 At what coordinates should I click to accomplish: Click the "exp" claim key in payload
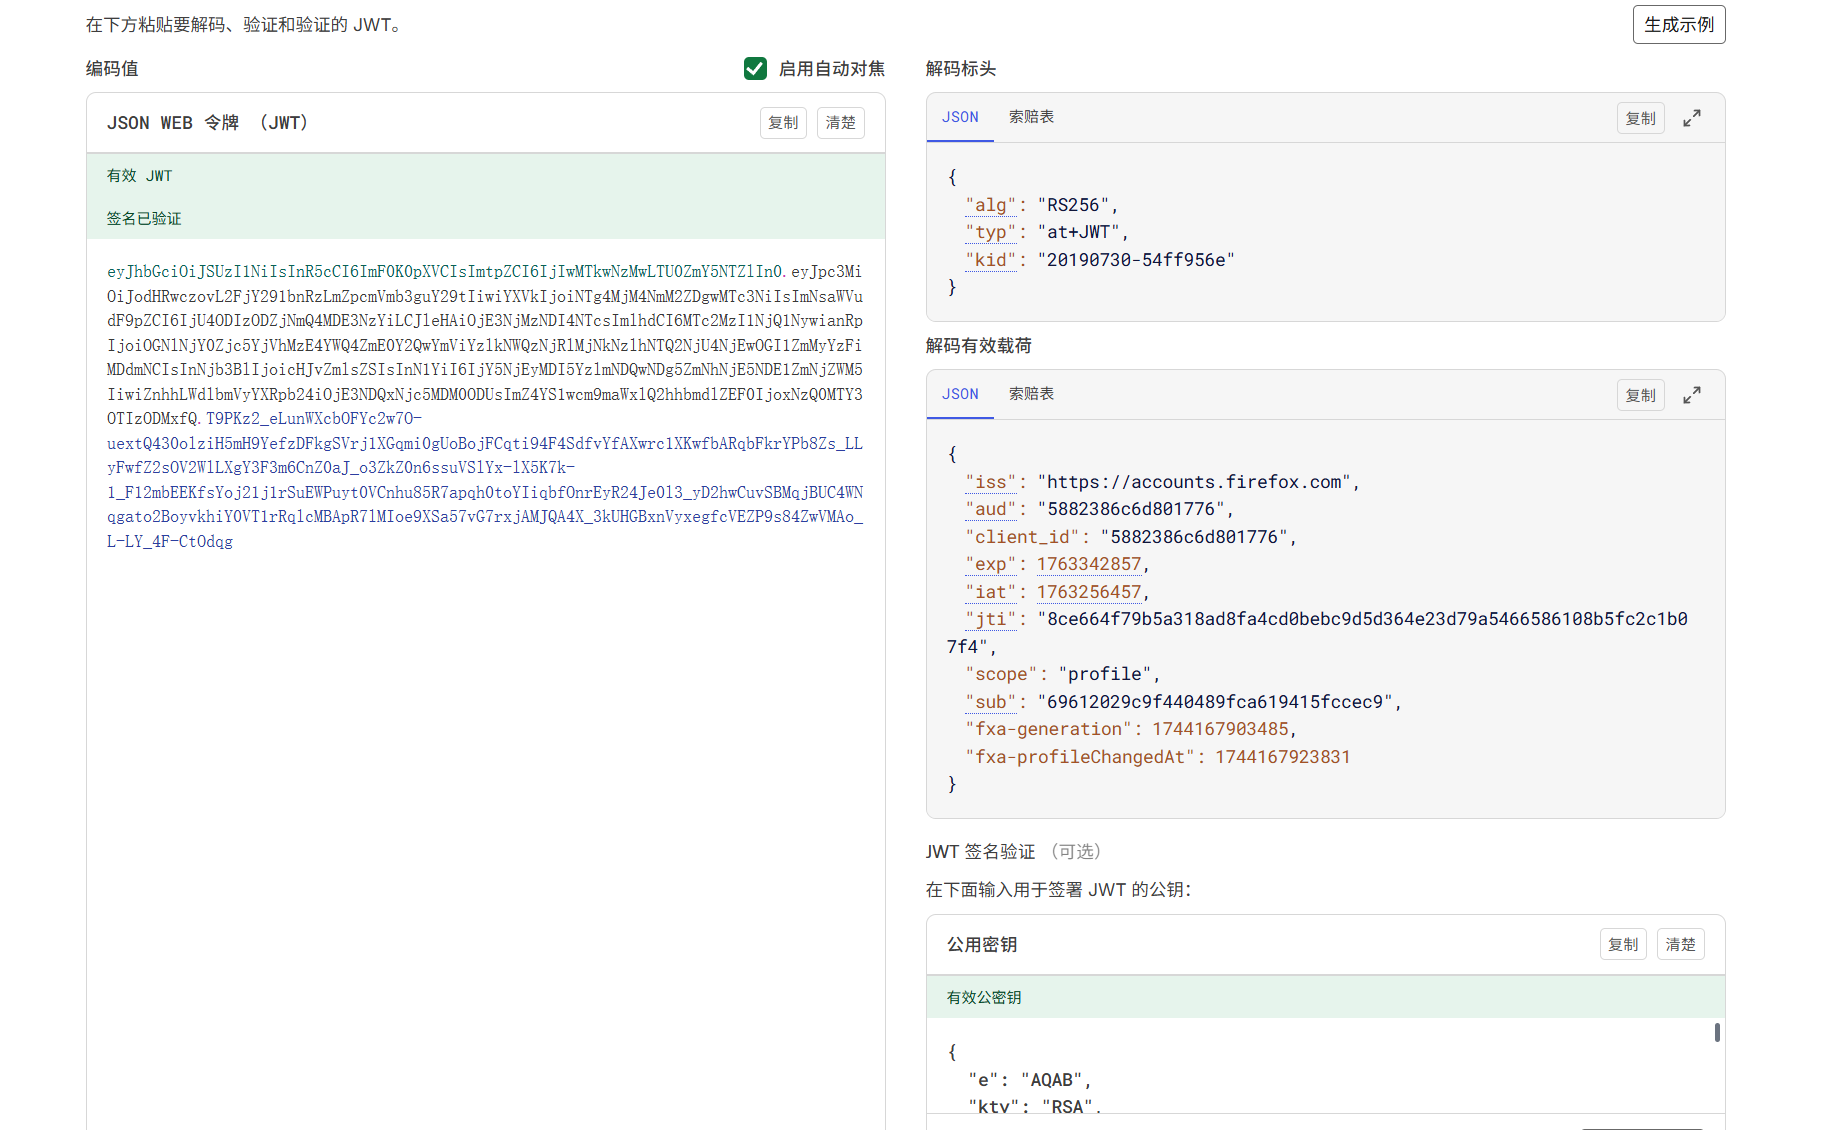(990, 565)
